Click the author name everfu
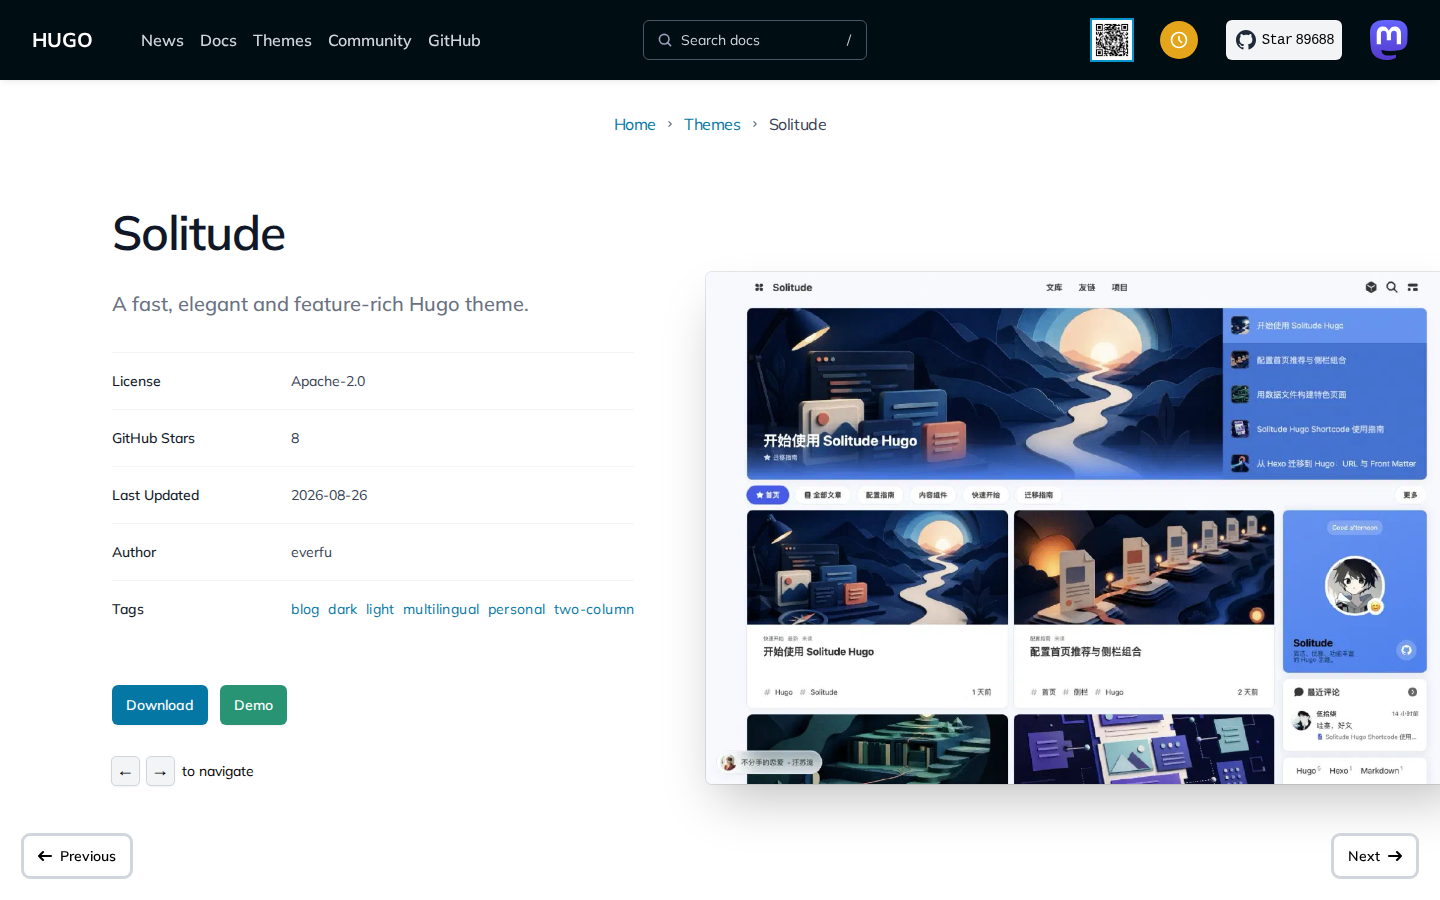 click(x=311, y=552)
